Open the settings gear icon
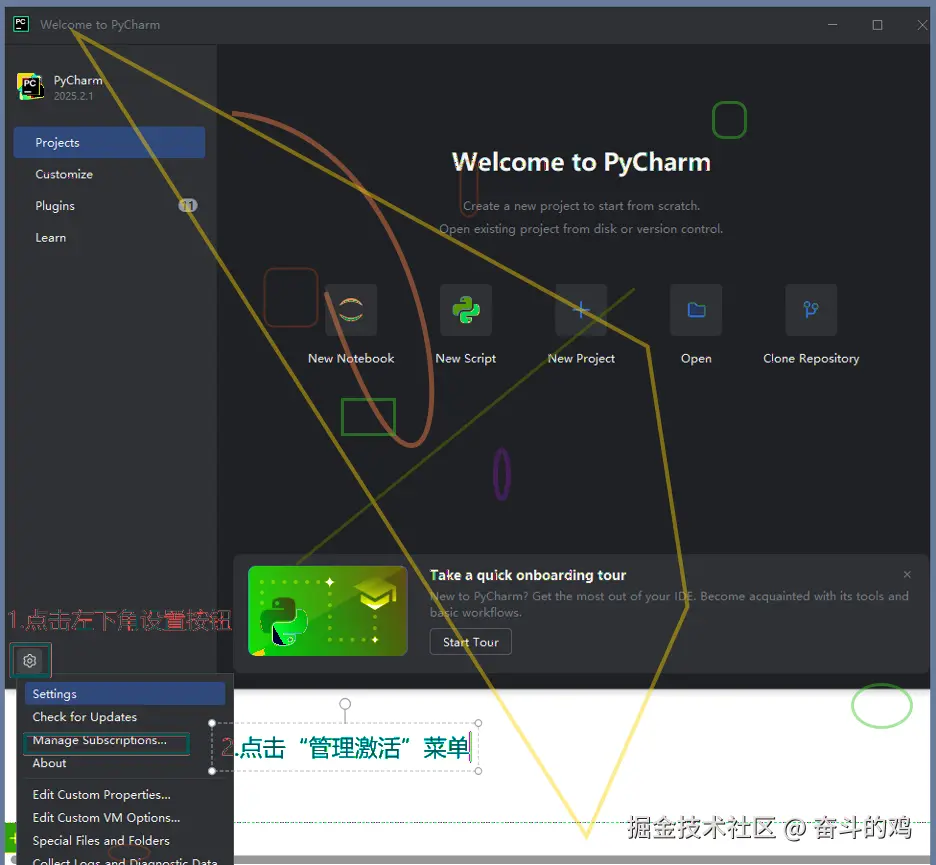 click(30, 660)
